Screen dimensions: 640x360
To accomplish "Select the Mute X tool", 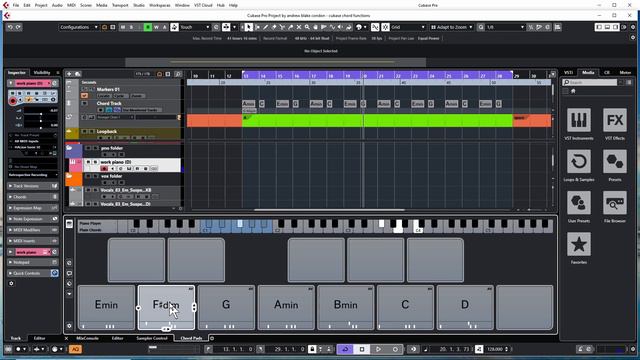I will click(299, 27).
